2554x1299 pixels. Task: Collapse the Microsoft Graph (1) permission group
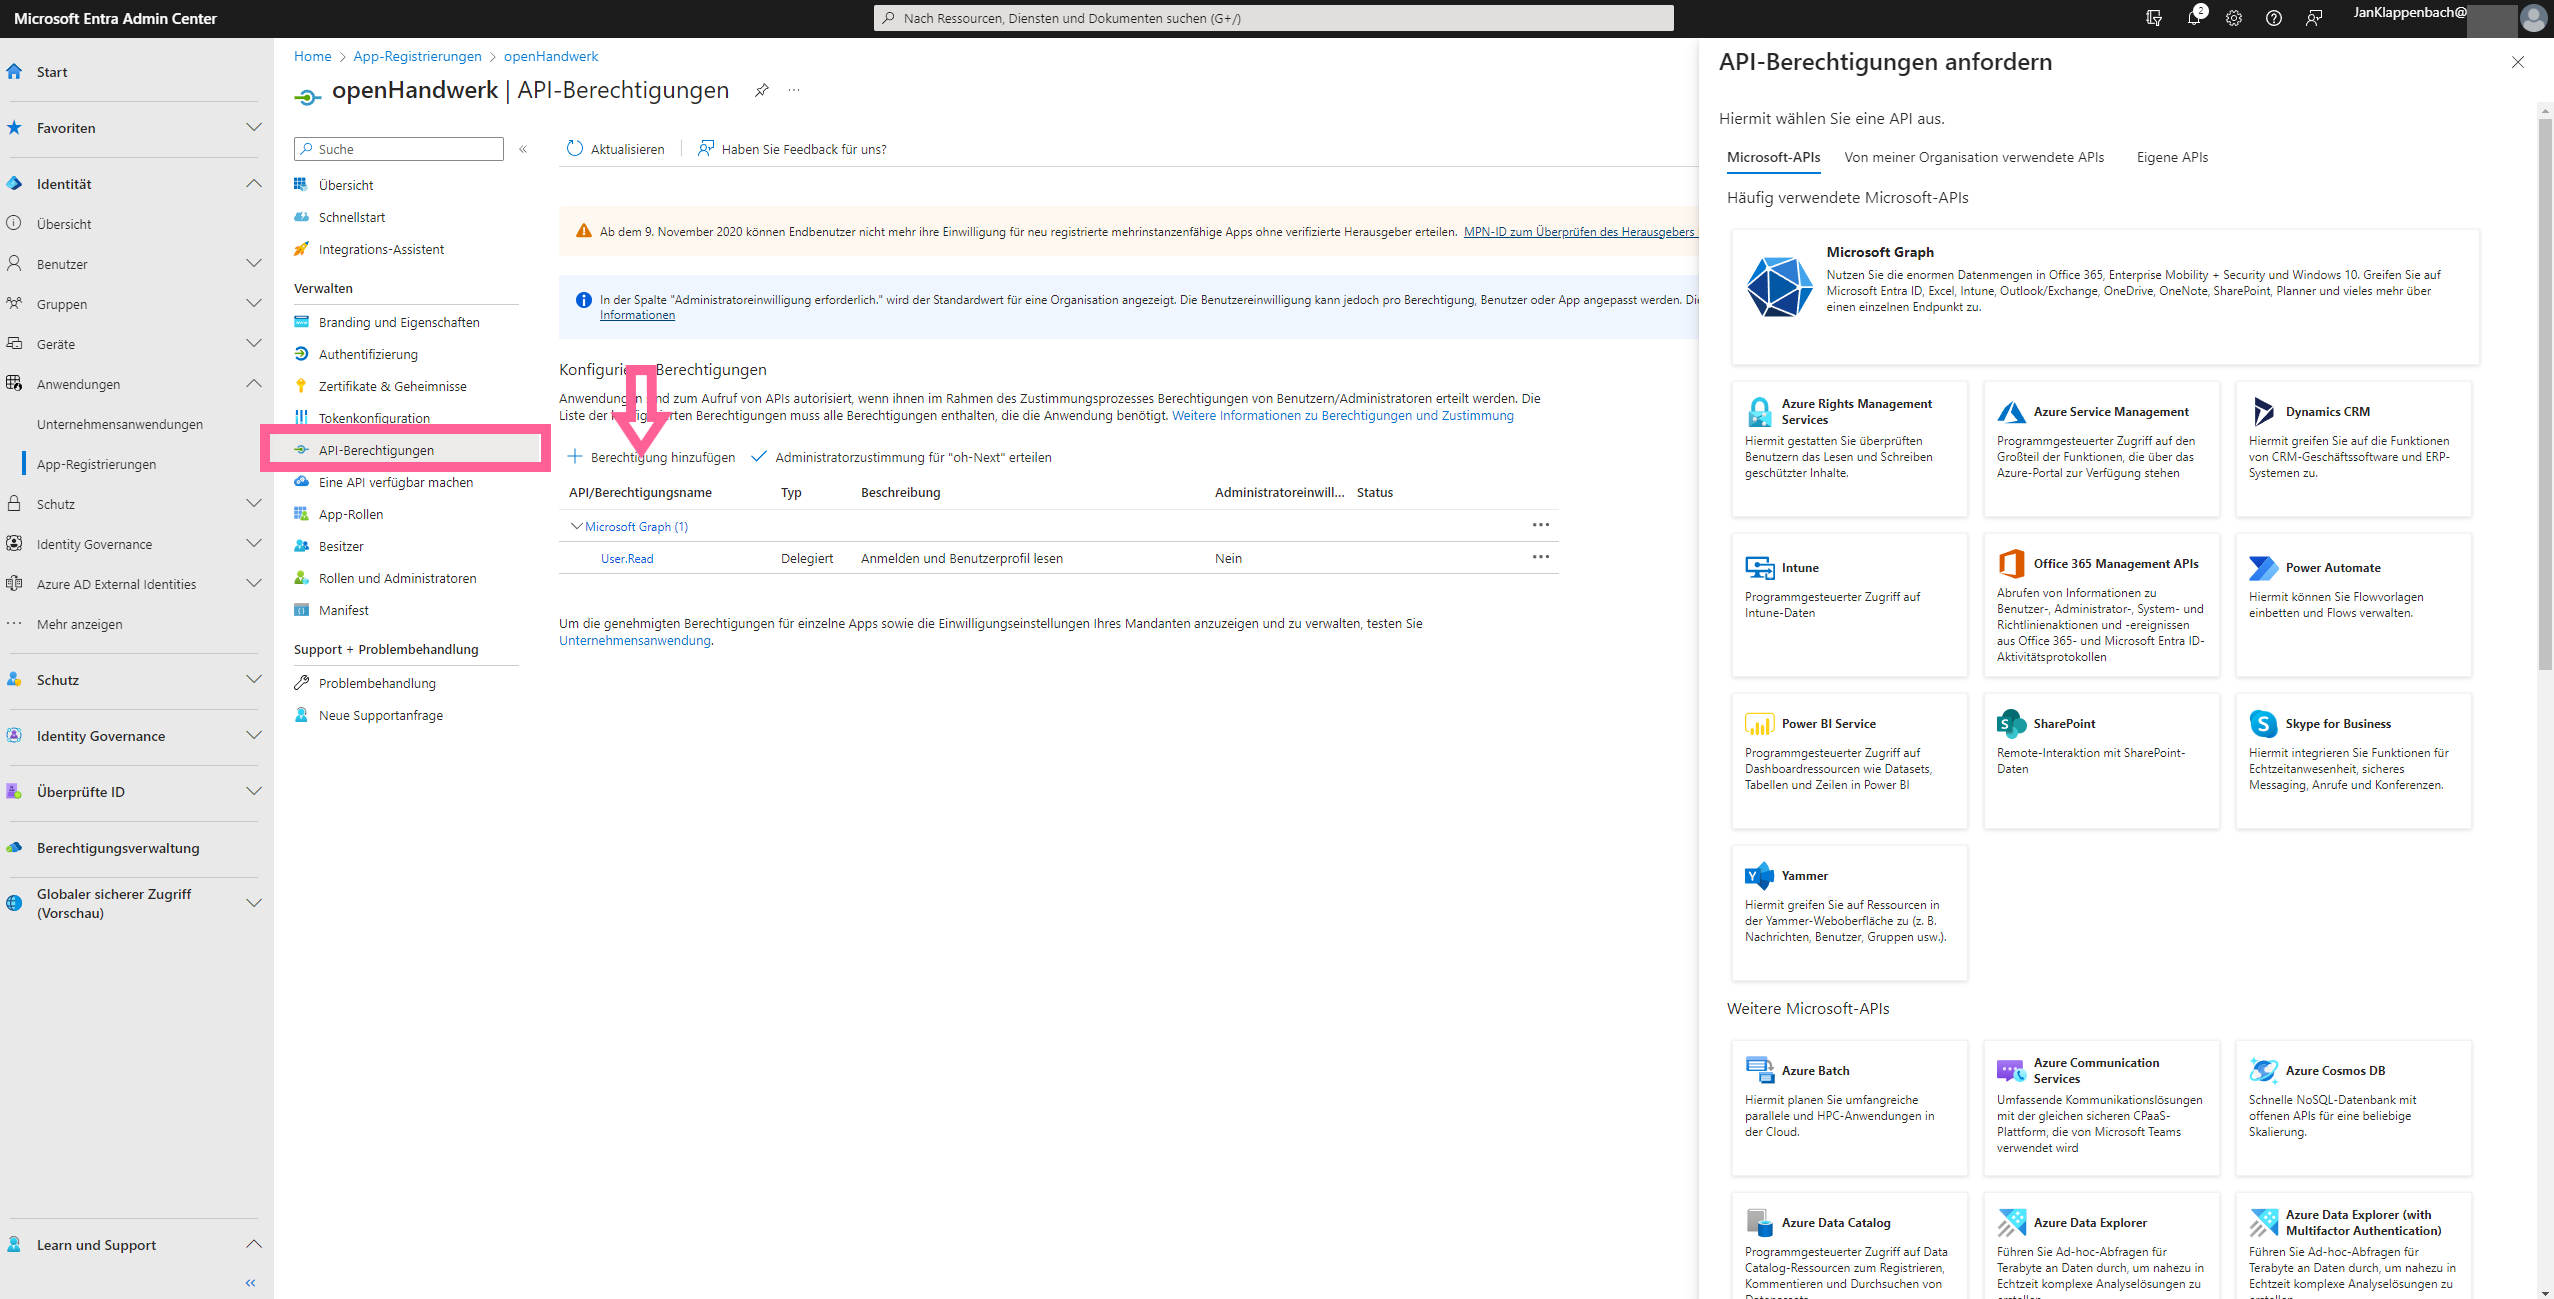click(x=576, y=526)
